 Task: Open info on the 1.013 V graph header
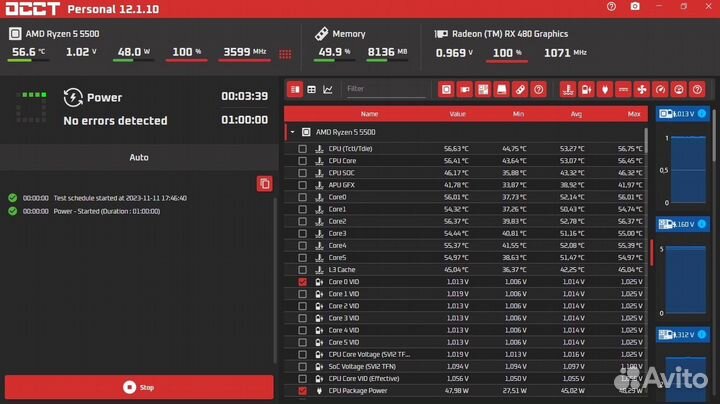[702, 113]
